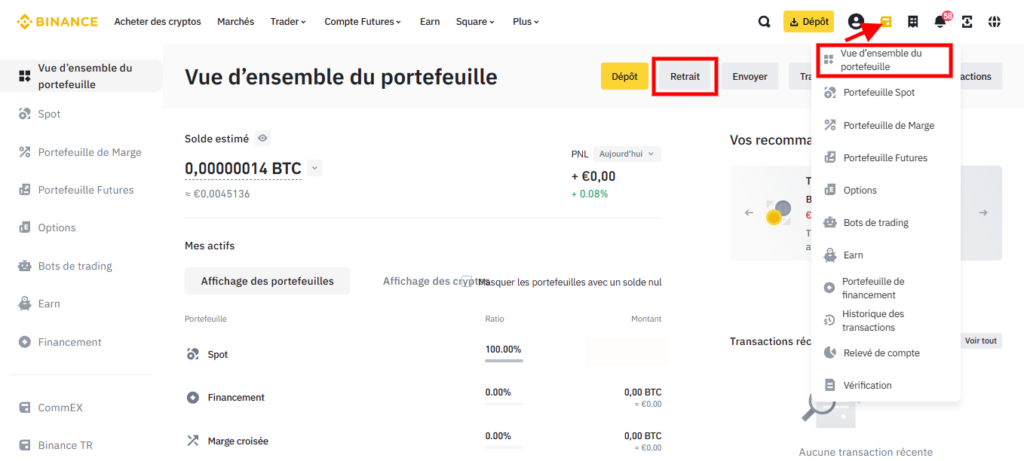Open the Marchés menu item

point(235,21)
